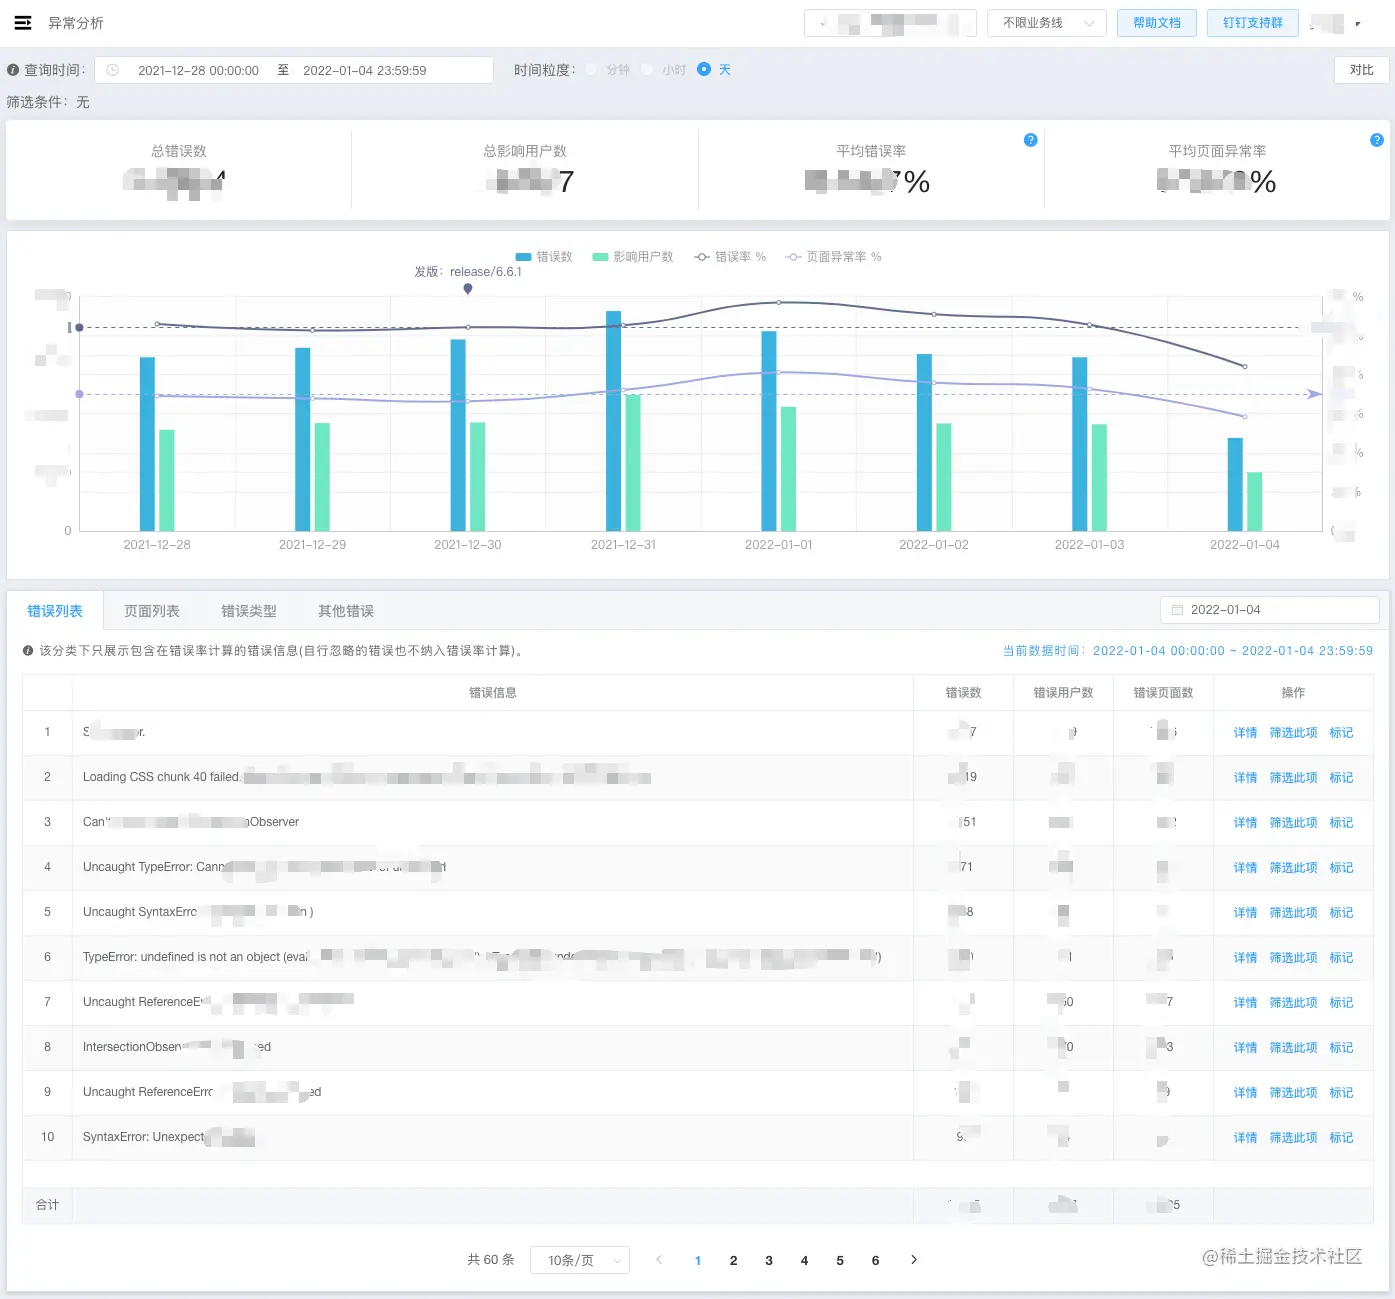
Task: Go to page 4
Action: click(804, 1260)
